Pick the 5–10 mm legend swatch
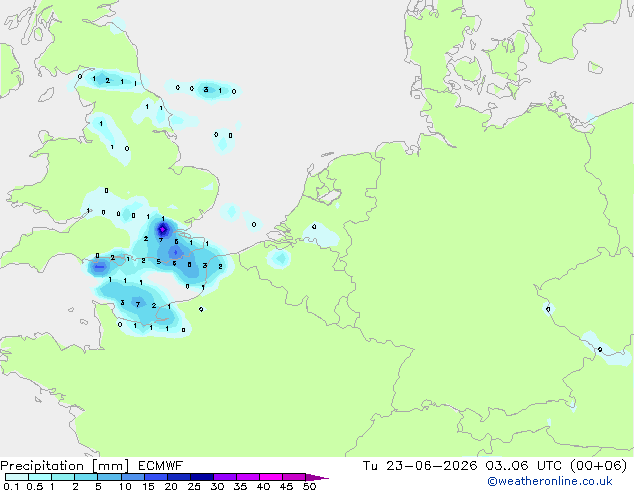The height and width of the screenshot is (490, 634). click(x=109, y=477)
